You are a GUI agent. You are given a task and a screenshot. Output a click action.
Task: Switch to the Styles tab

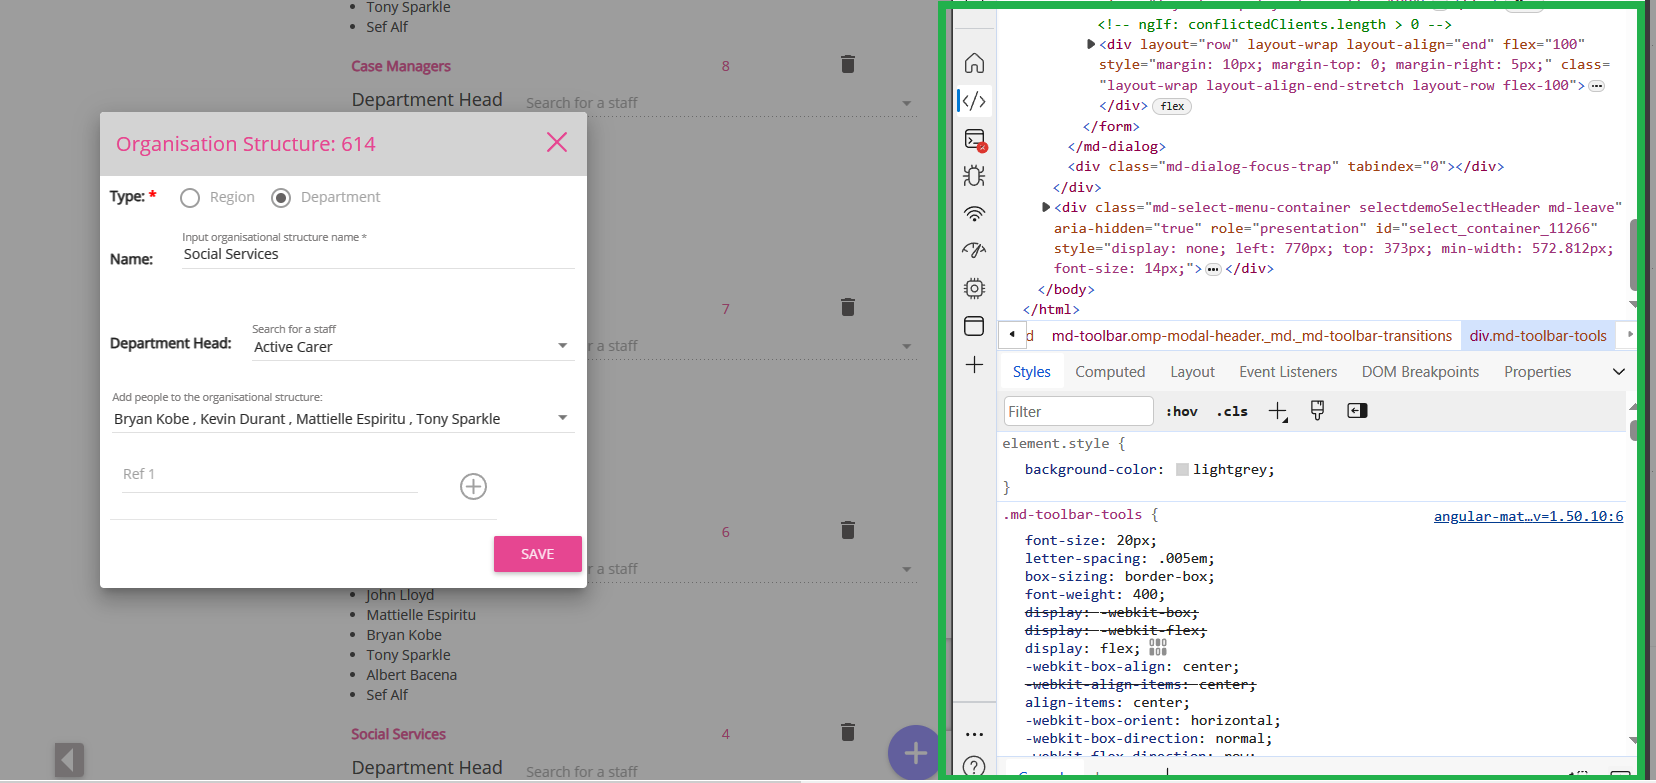(x=1031, y=372)
